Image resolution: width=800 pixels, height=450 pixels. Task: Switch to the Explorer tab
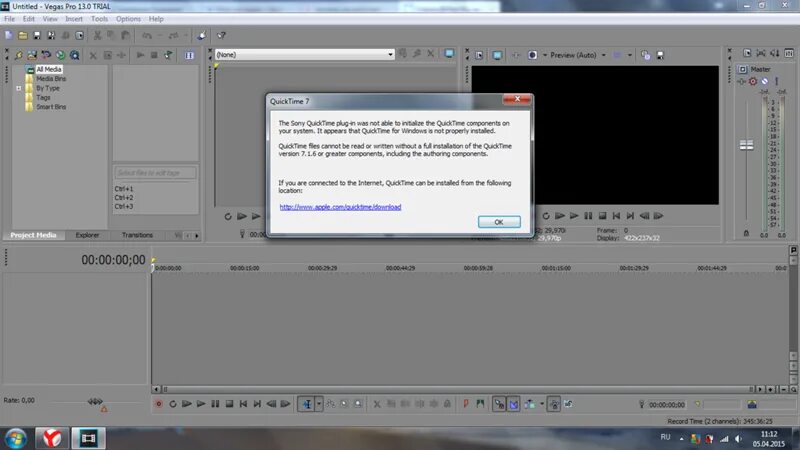87,235
